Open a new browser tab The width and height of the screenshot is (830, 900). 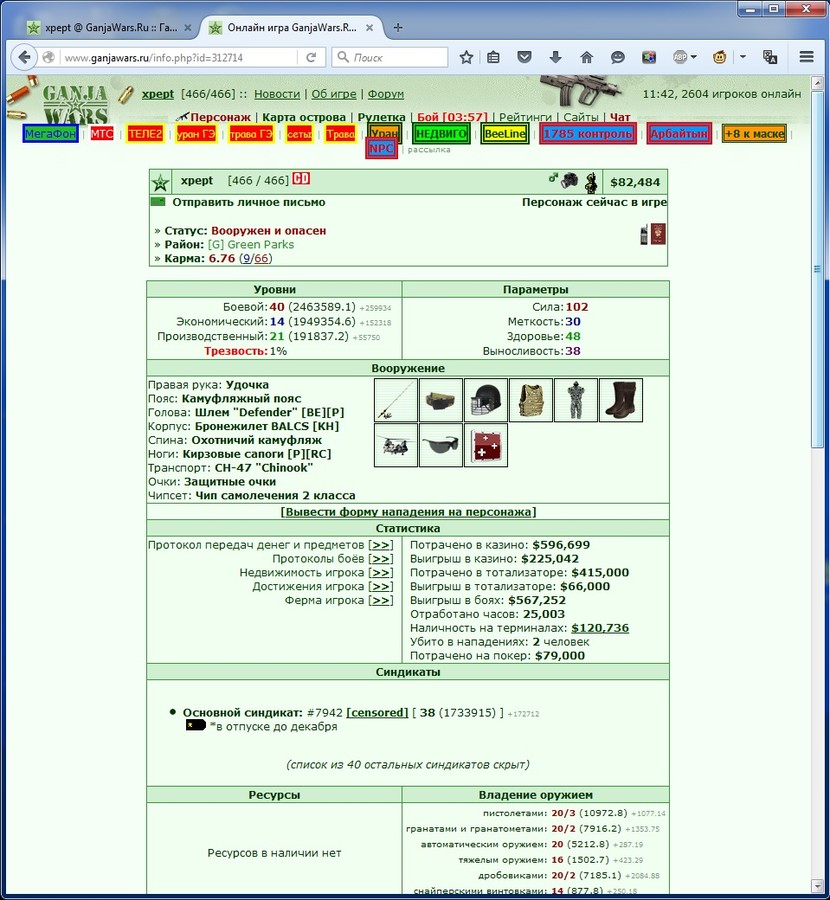pos(398,28)
